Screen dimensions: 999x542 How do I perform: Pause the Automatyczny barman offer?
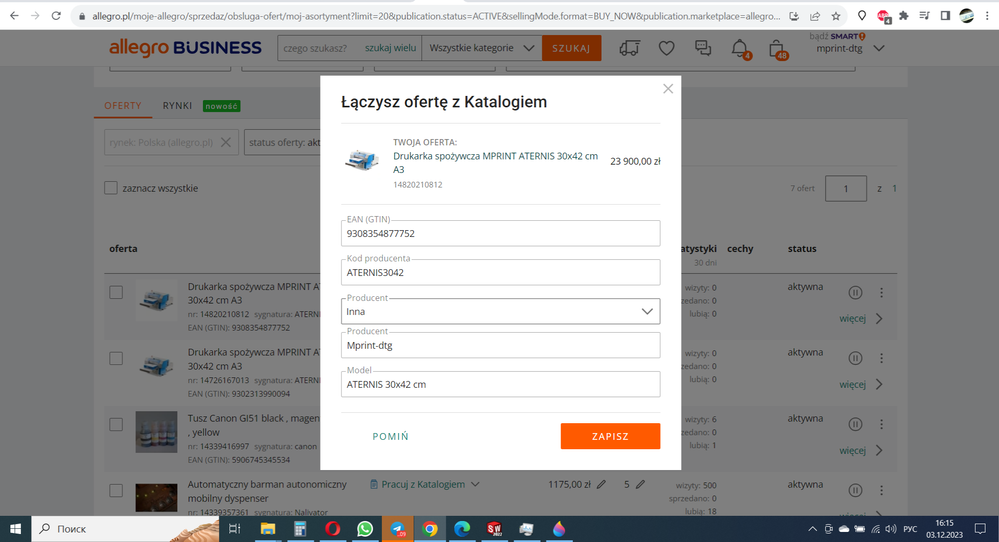855,490
